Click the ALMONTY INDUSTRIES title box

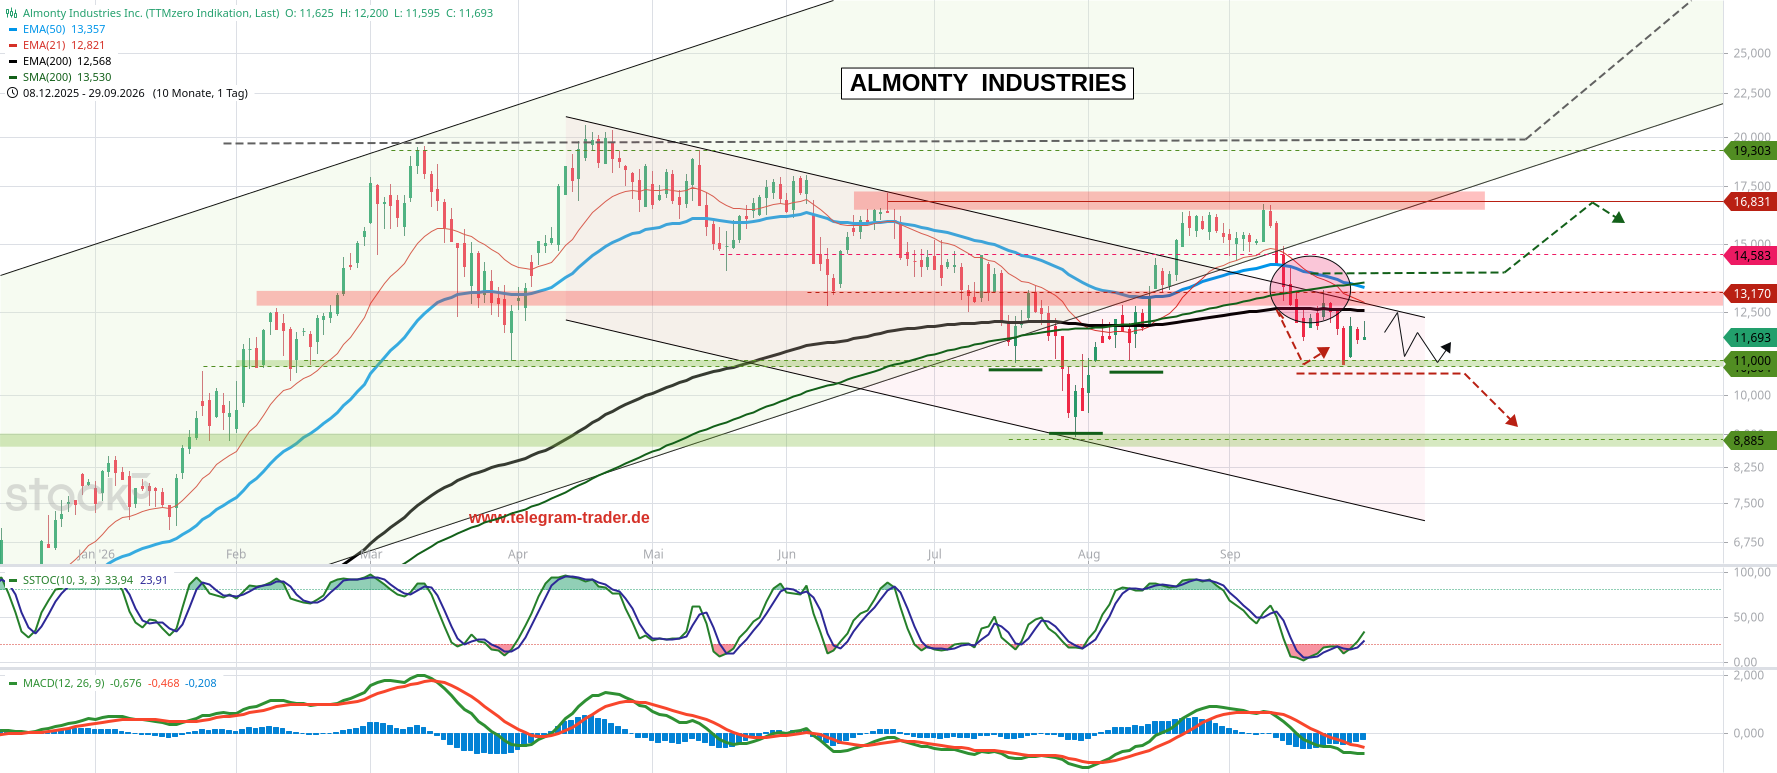click(988, 83)
